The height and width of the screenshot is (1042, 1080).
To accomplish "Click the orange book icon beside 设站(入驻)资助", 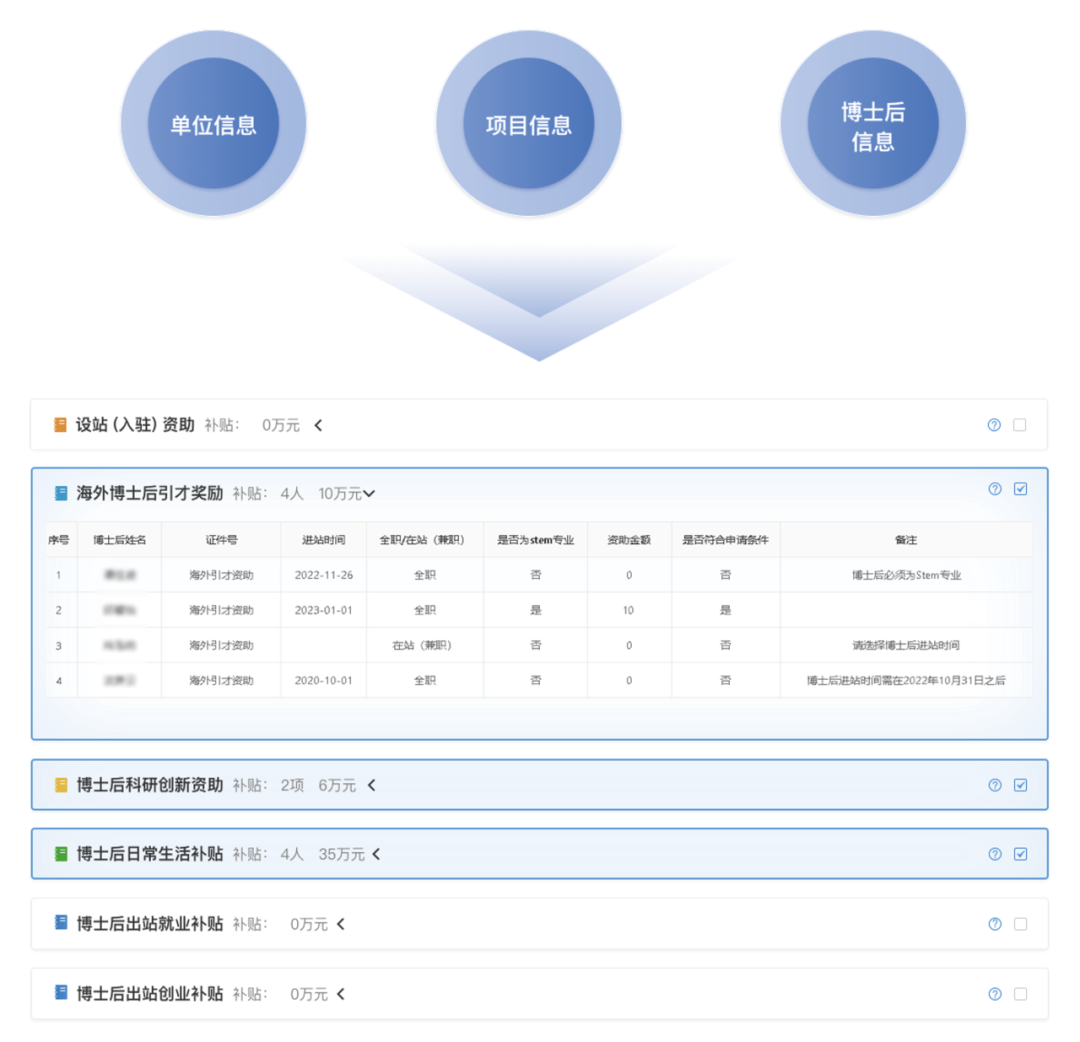I will point(60,425).
